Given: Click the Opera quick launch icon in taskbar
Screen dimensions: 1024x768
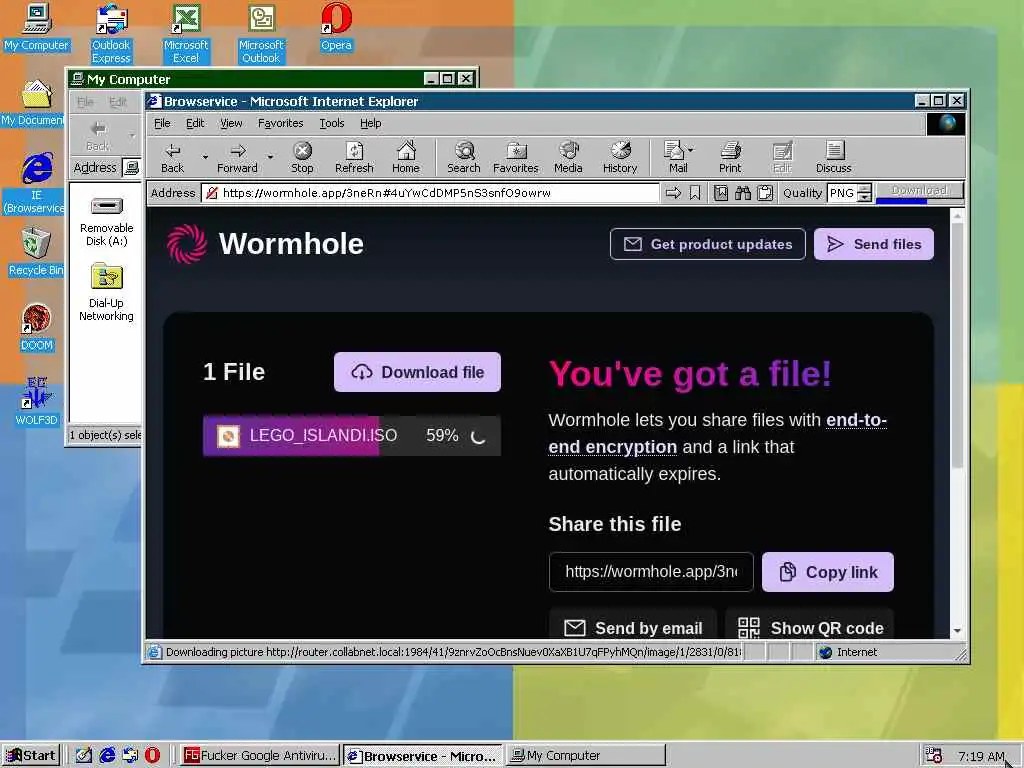Looking at the screenshot, I should pyautogui.click(x=152, y=756).
